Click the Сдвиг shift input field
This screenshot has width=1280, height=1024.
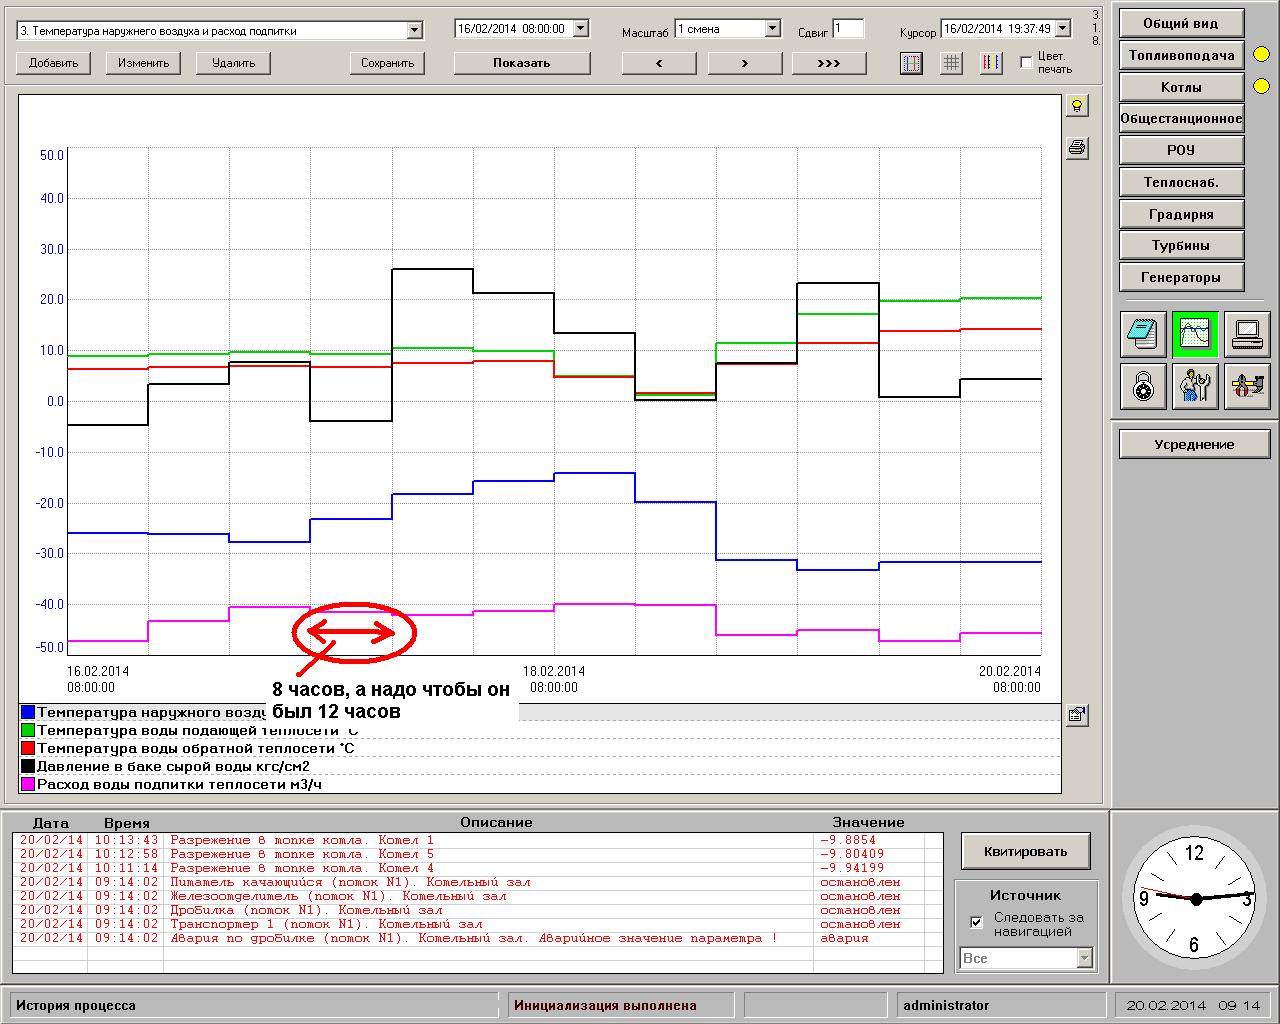848,29
